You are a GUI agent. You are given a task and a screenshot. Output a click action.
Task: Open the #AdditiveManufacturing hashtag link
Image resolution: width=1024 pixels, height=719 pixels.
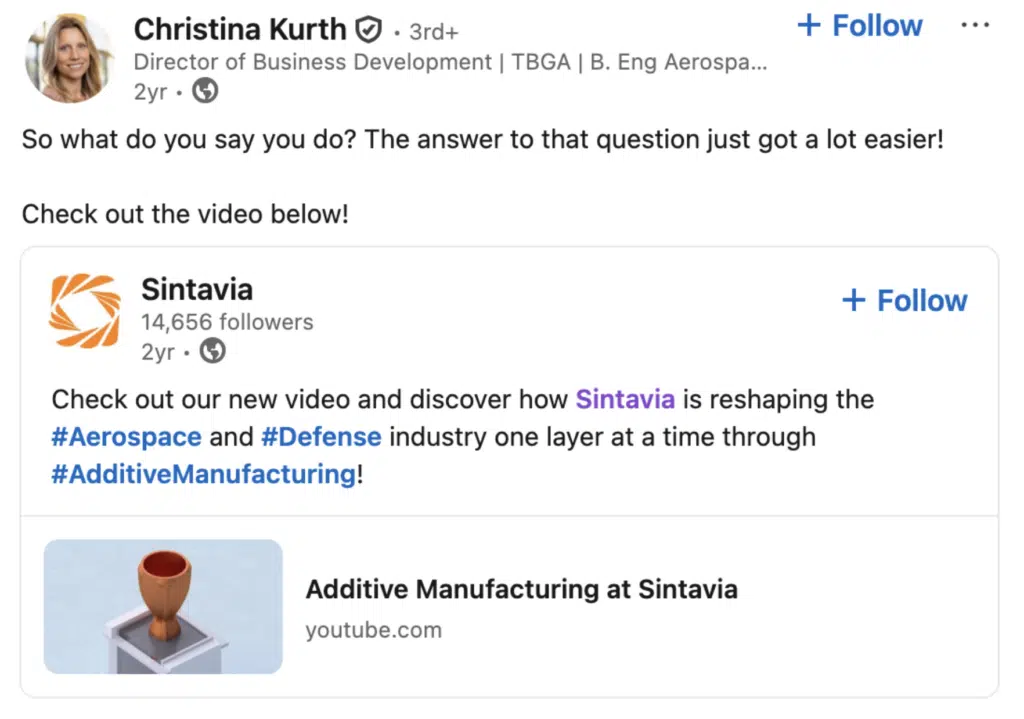point(200,474)
